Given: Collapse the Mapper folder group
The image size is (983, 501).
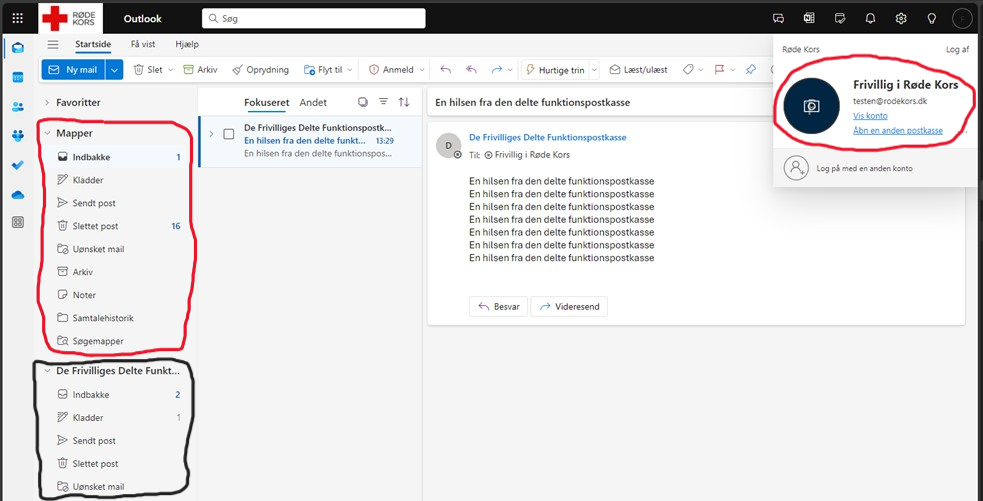Looking at the screenshot, I should coord(47,133).
